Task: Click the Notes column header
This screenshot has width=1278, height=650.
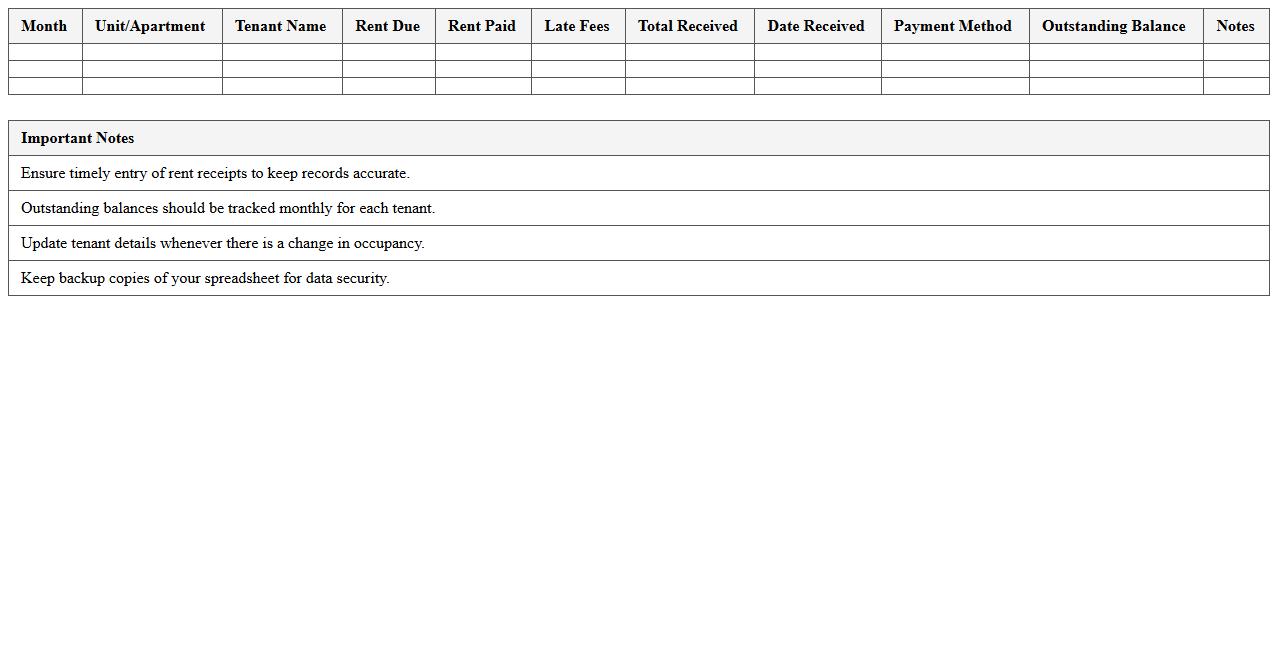Action: 1235,26
